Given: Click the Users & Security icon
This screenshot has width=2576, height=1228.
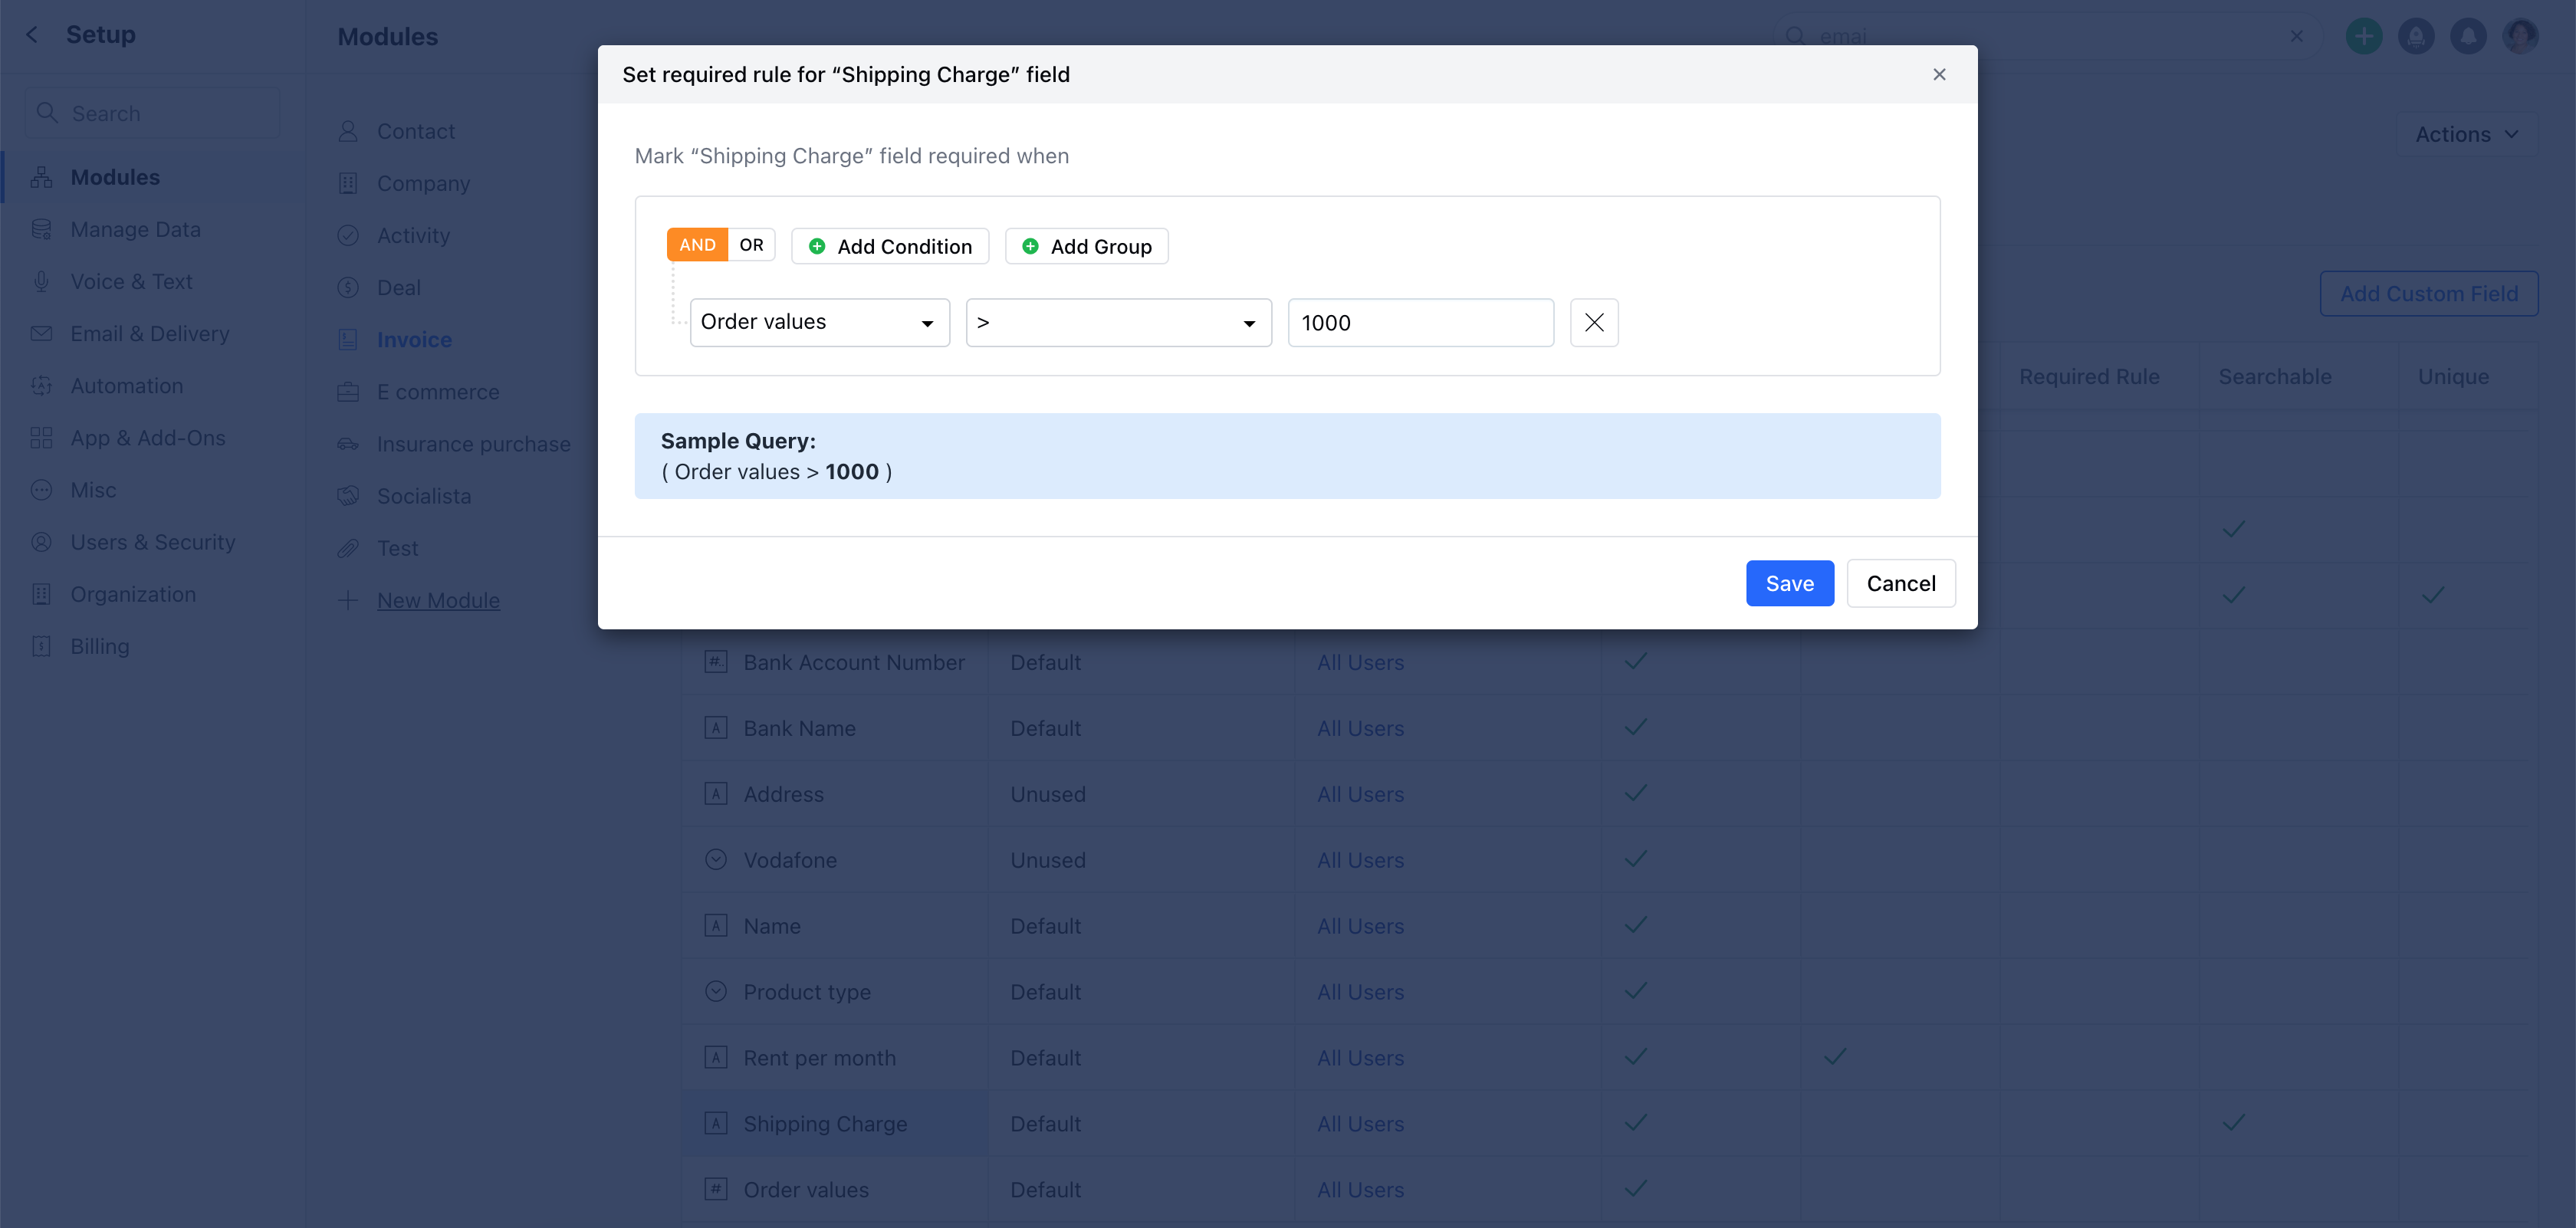Looking at the screenshot, I should coord(41,542).
